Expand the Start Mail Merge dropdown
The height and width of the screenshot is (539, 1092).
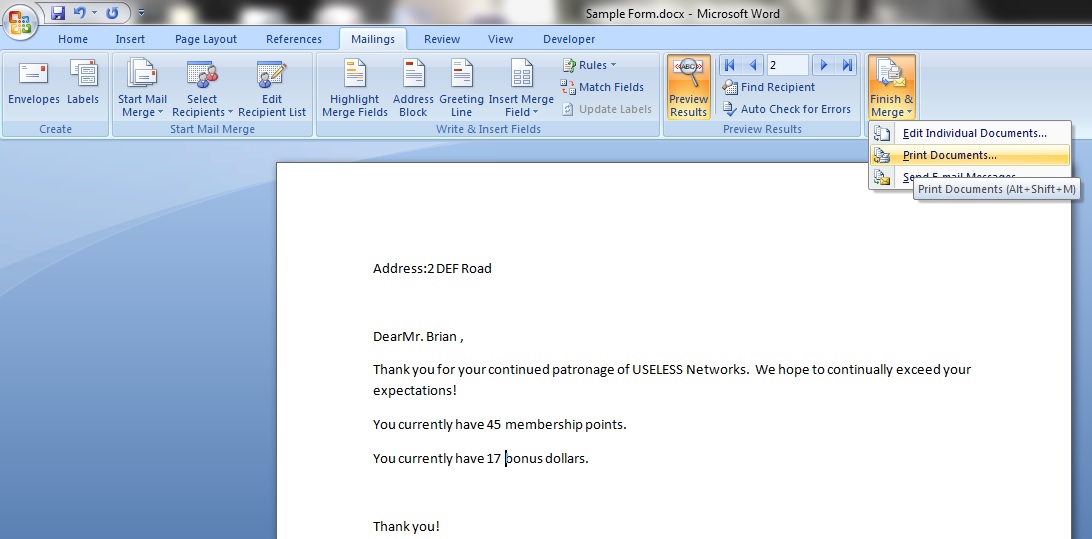142,89
